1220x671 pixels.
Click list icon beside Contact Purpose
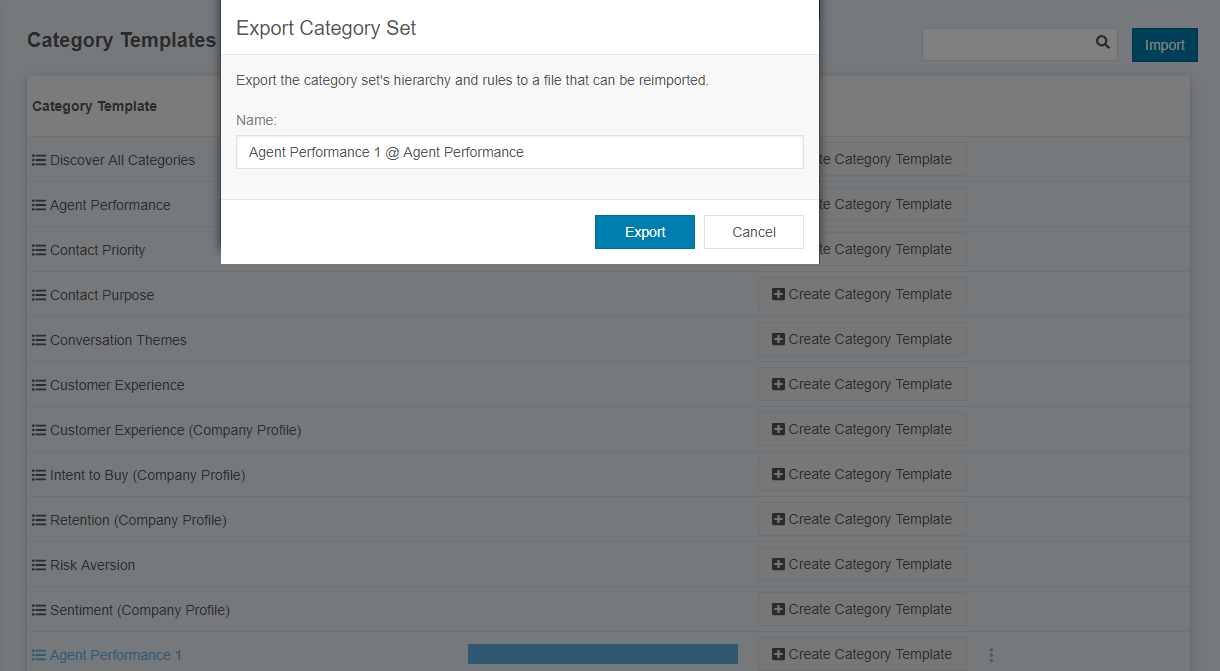pyautogui.click(x=39, y=295)
